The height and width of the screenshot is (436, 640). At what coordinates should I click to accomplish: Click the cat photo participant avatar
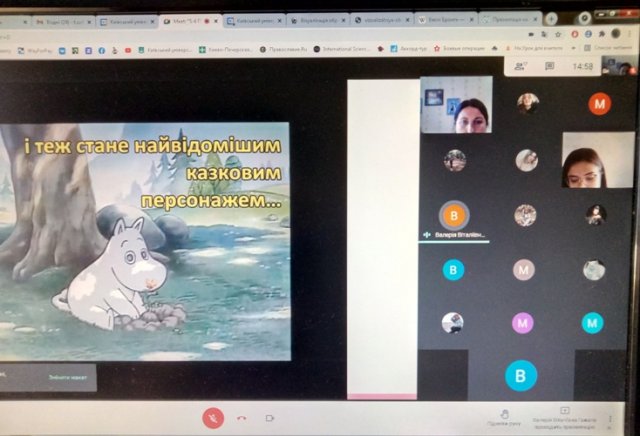click(594, 270)
